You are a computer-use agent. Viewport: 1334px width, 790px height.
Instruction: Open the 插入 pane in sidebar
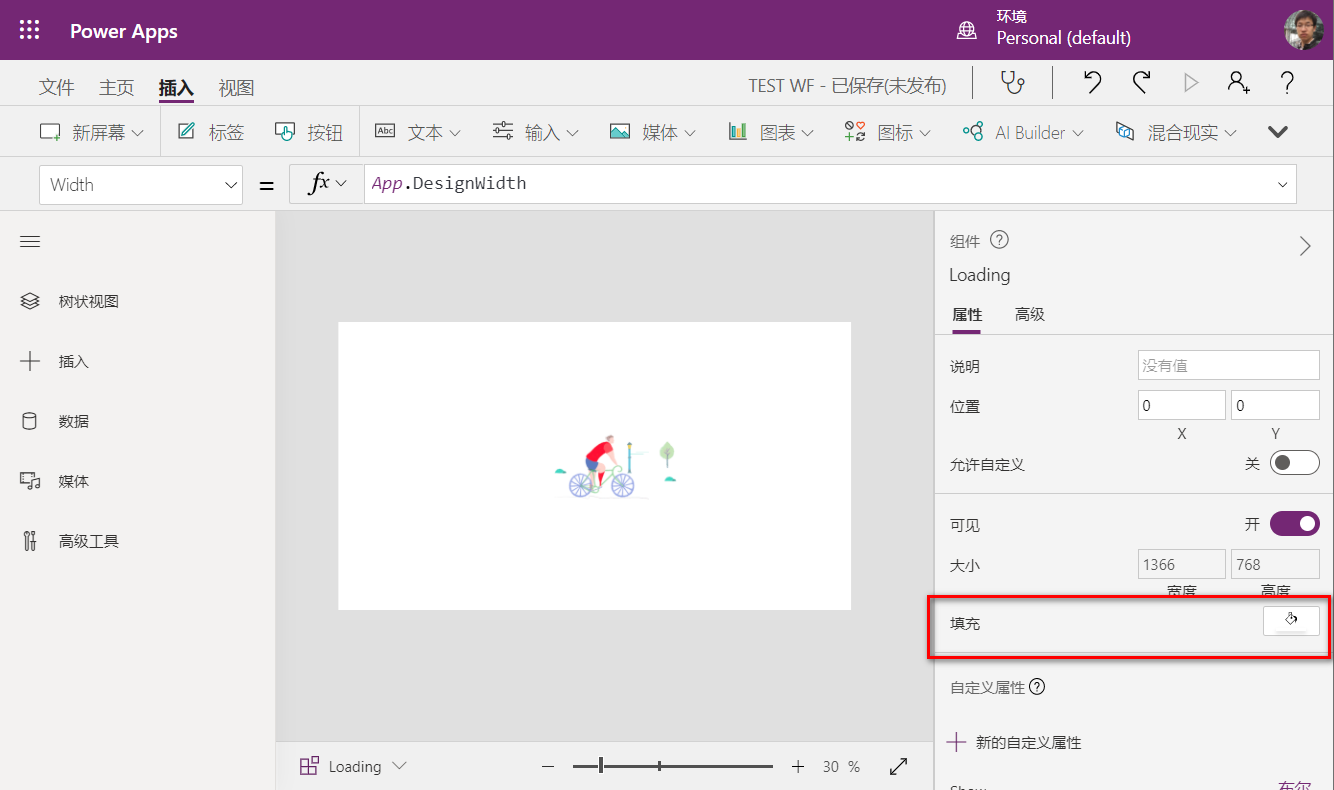pos(55,361)
